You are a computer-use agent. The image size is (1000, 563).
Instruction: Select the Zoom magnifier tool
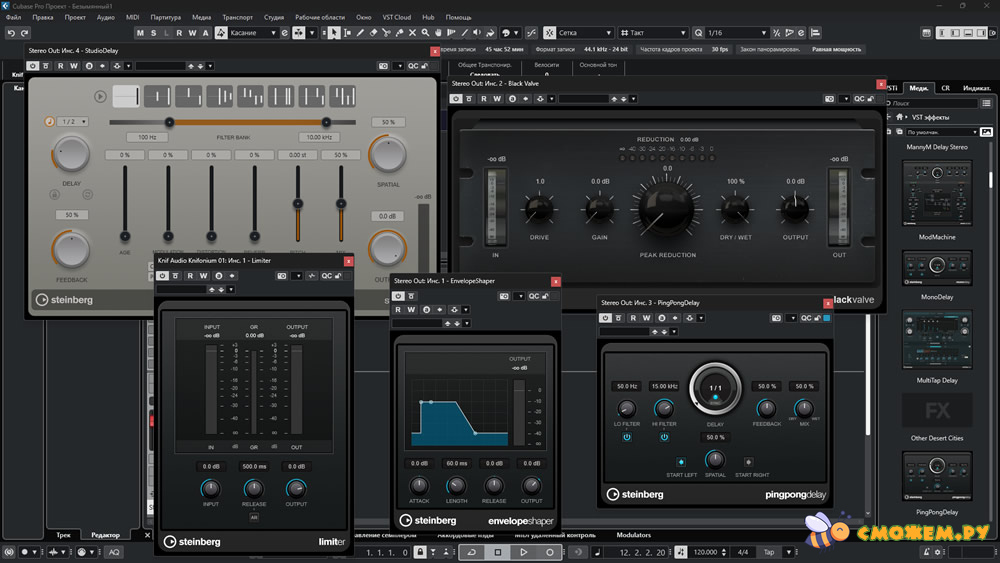[425, 33]
